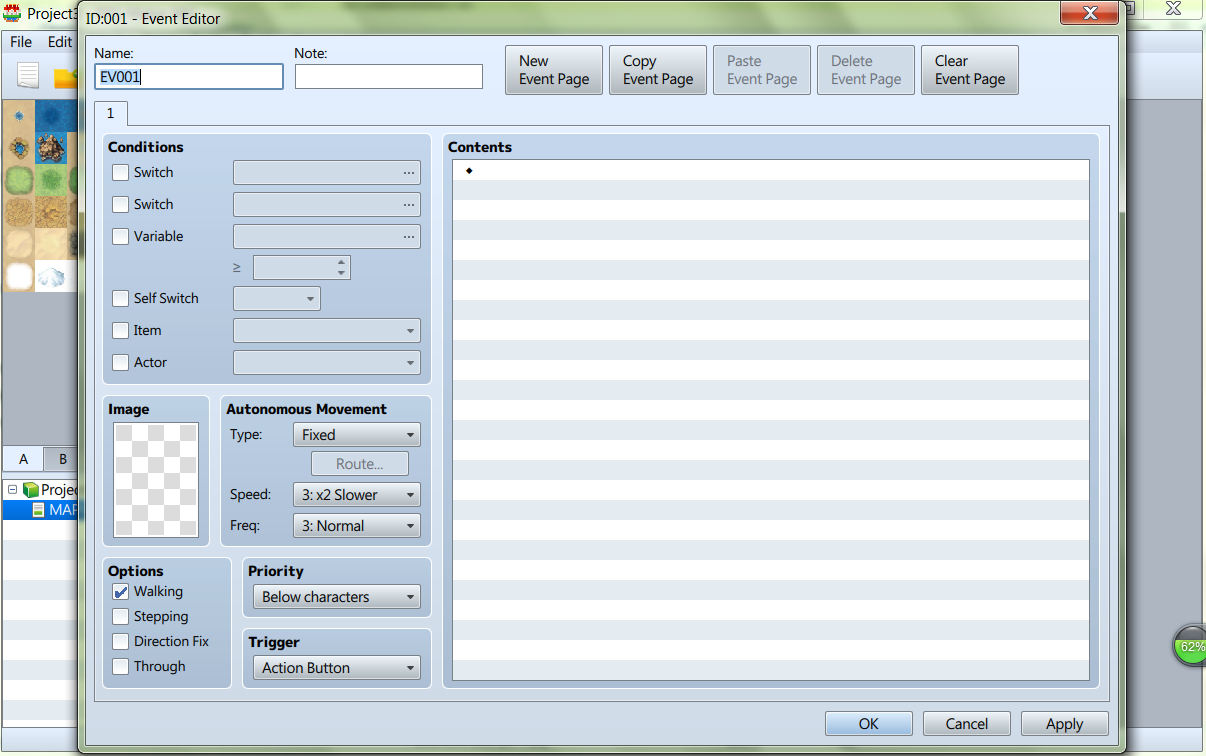Open the first Switch condition's ellipsis selector
Screen dimensions: 1206x756
(x=408, y=173)
